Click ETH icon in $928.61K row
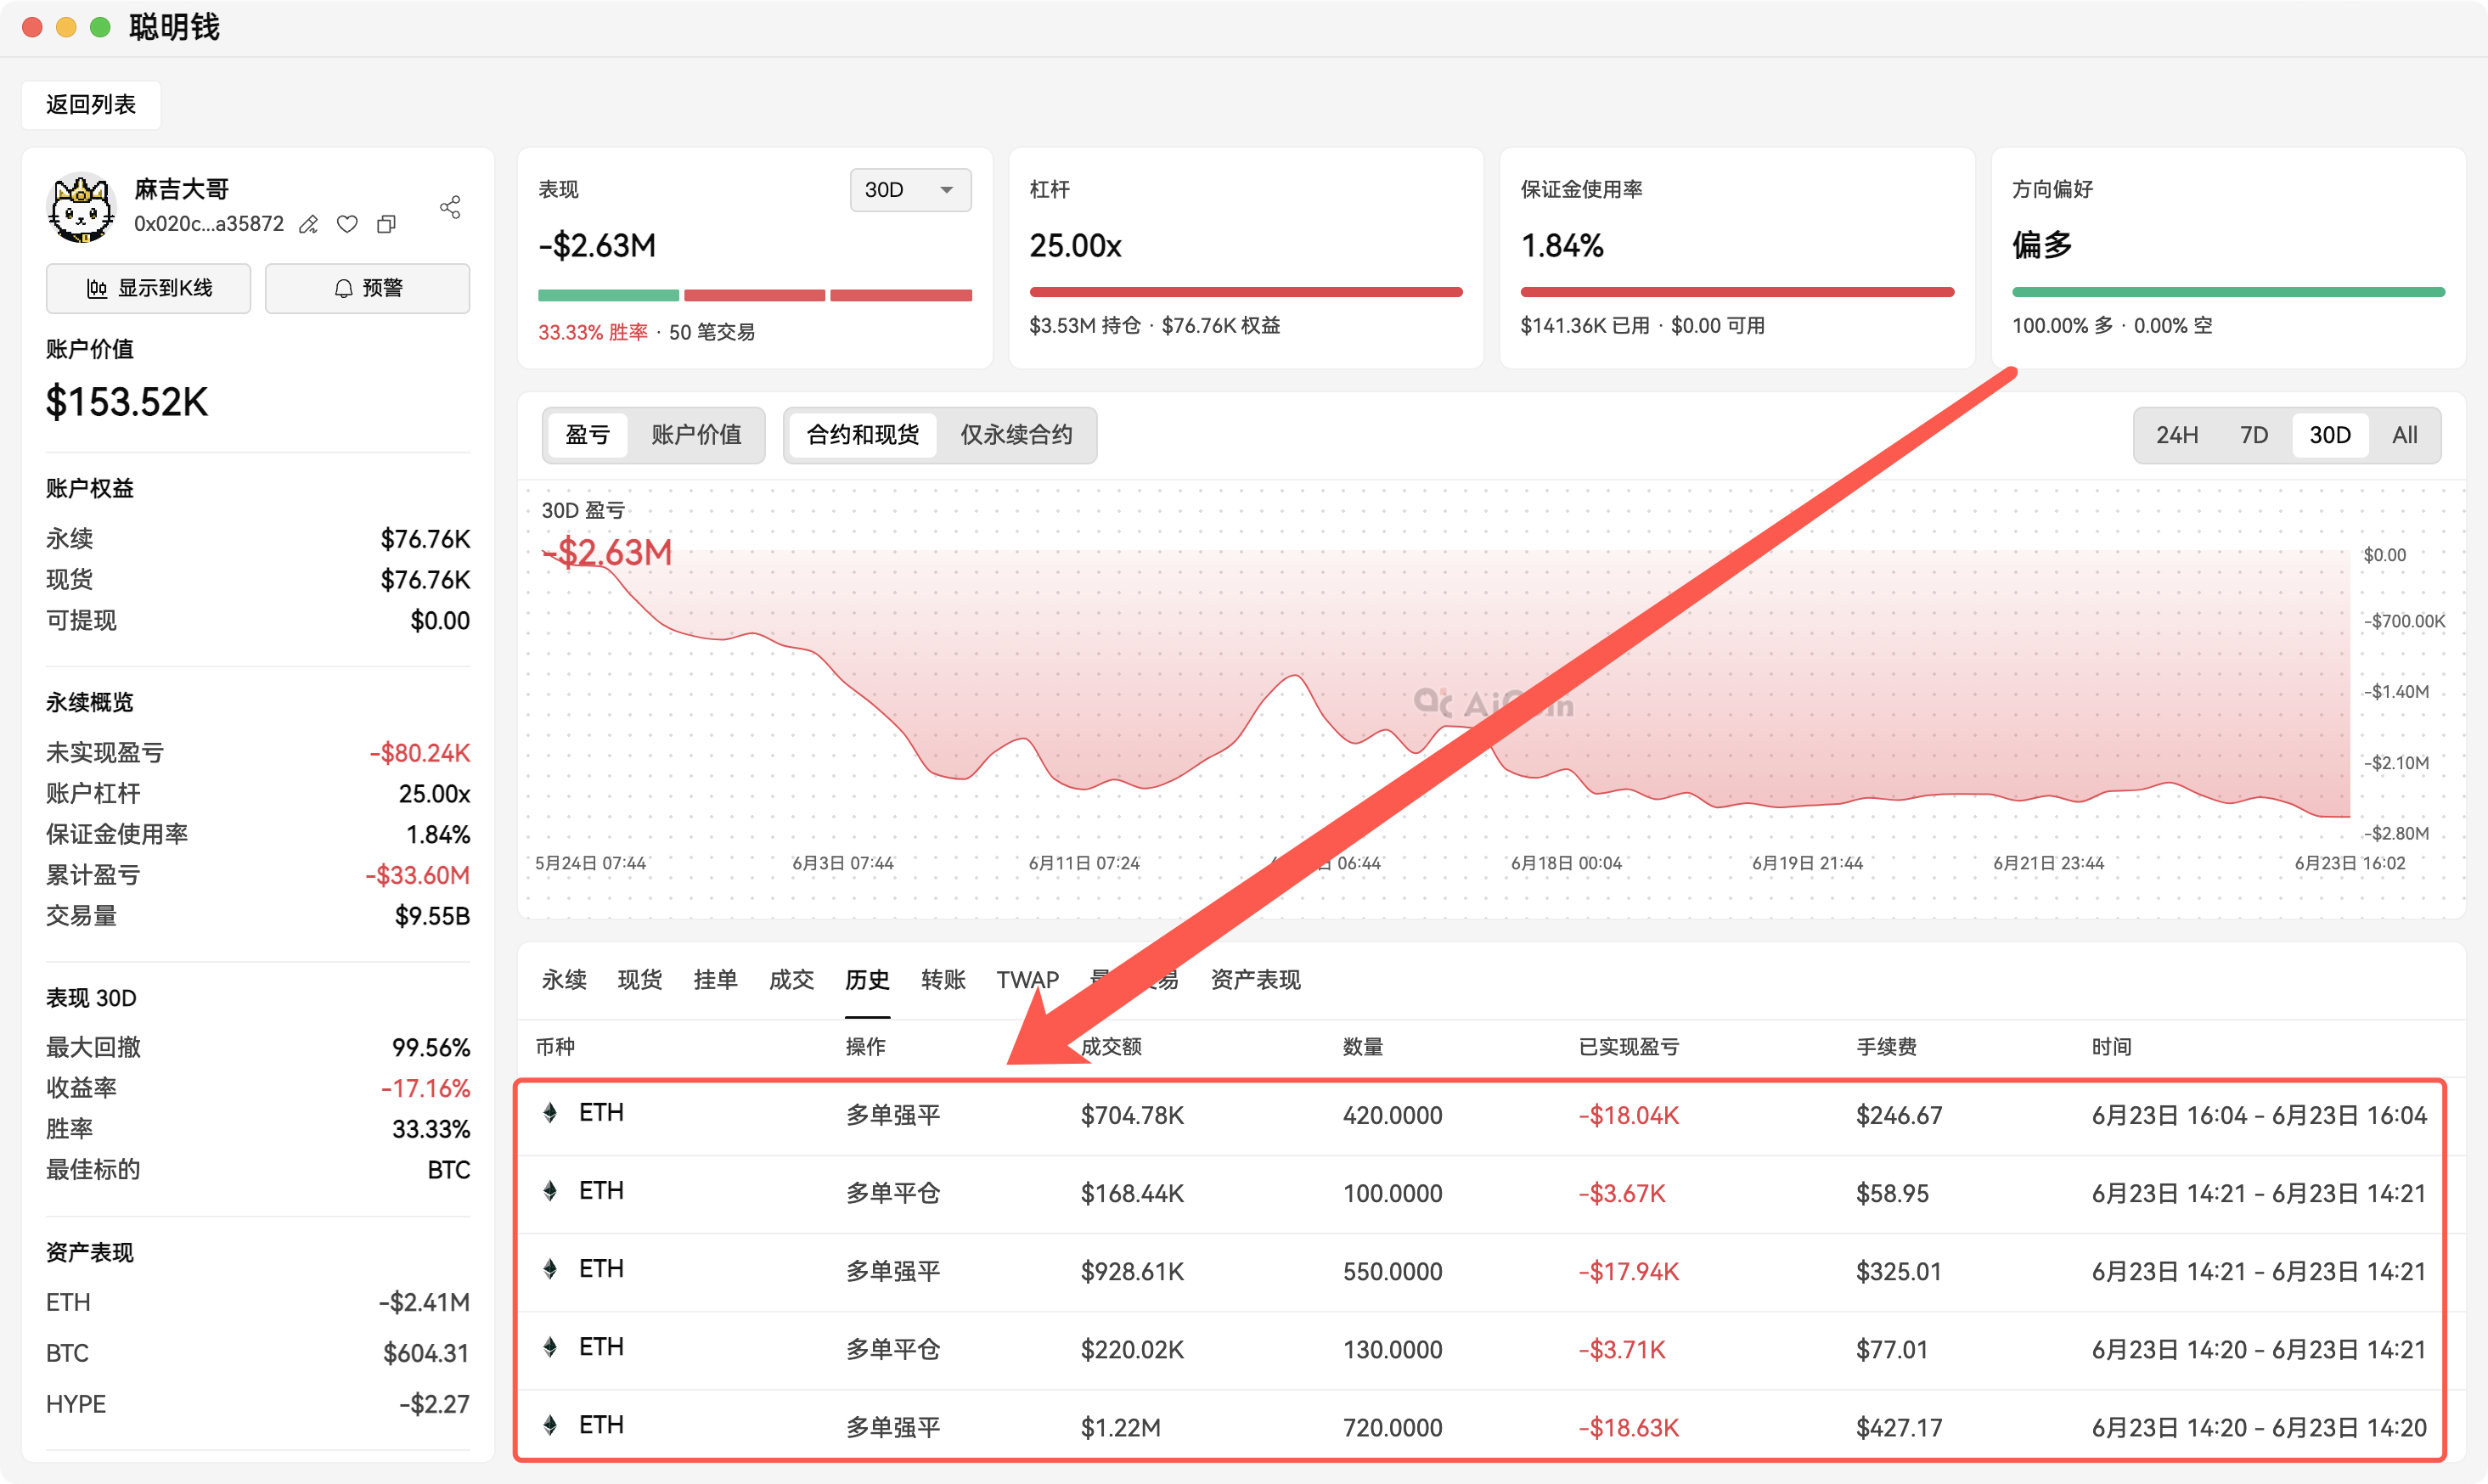Screen dimensions: 2488x1484 pos(550,1269)
